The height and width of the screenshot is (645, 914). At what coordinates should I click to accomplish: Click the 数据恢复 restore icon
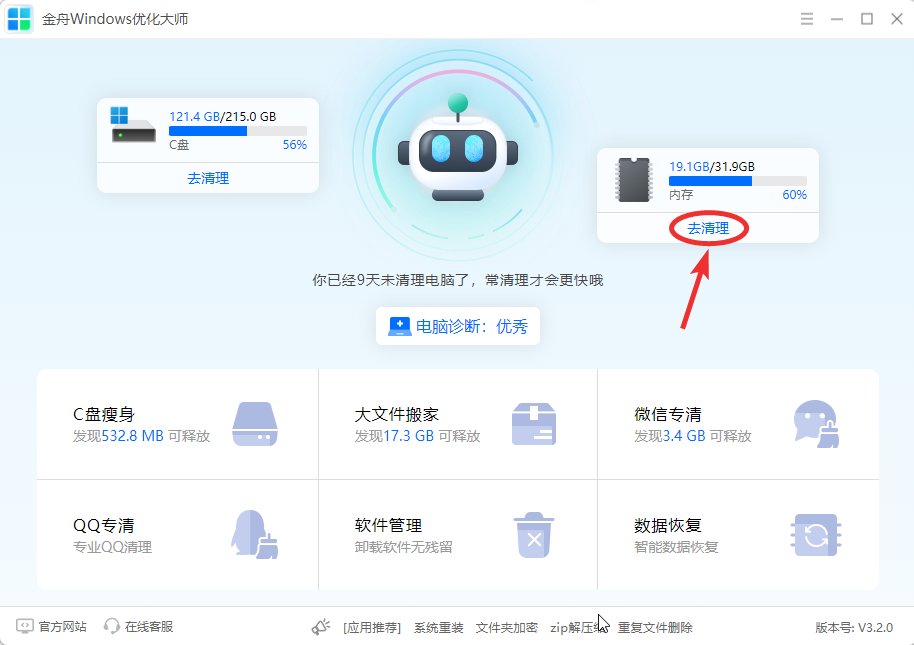[816, 534]
